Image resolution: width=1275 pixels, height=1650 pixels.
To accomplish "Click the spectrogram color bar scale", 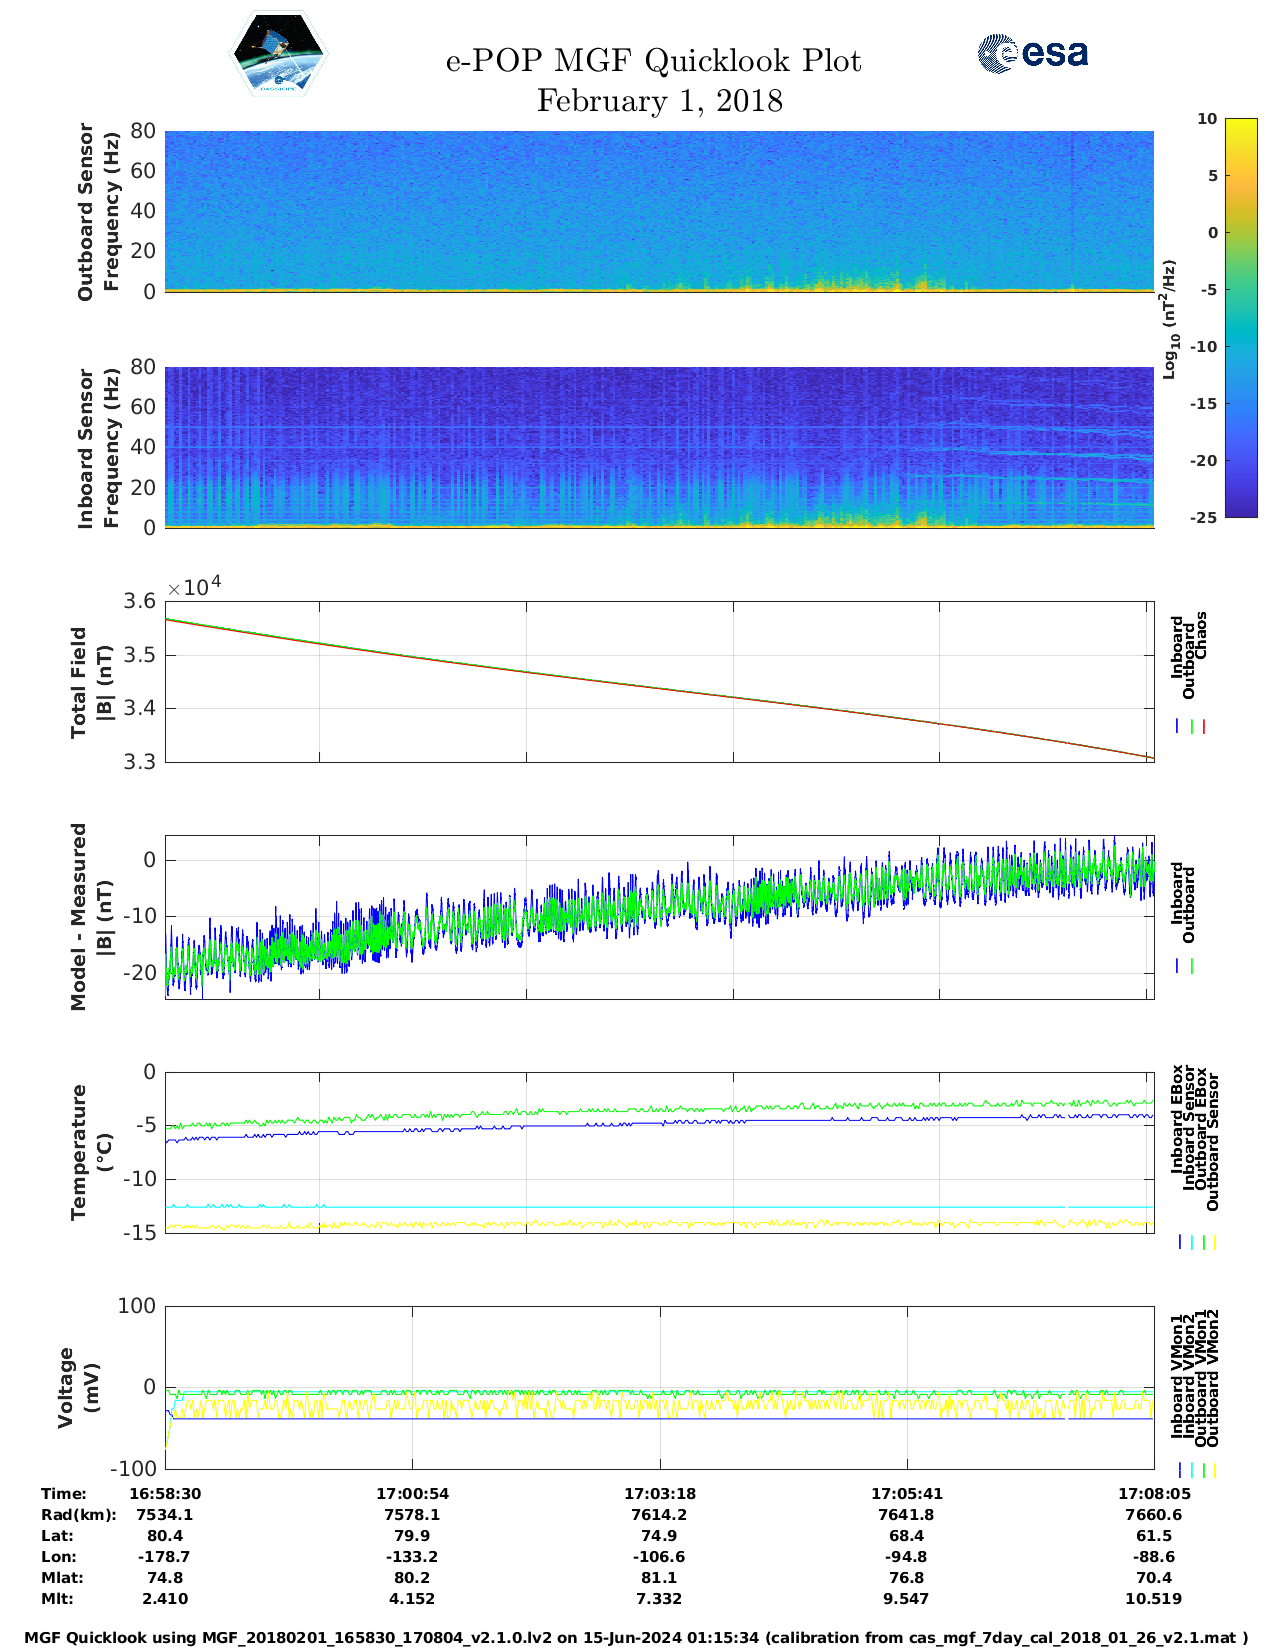I will pyautogui.click(x=1212, y=317).
